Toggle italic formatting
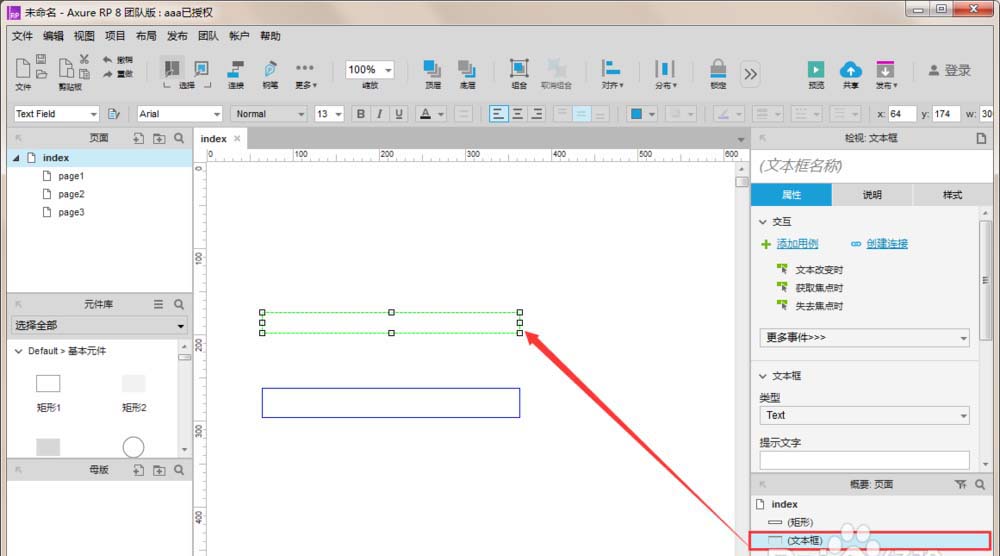This screenshot has width=1000, height=556. pyautogui.click(x=379, y=113)
